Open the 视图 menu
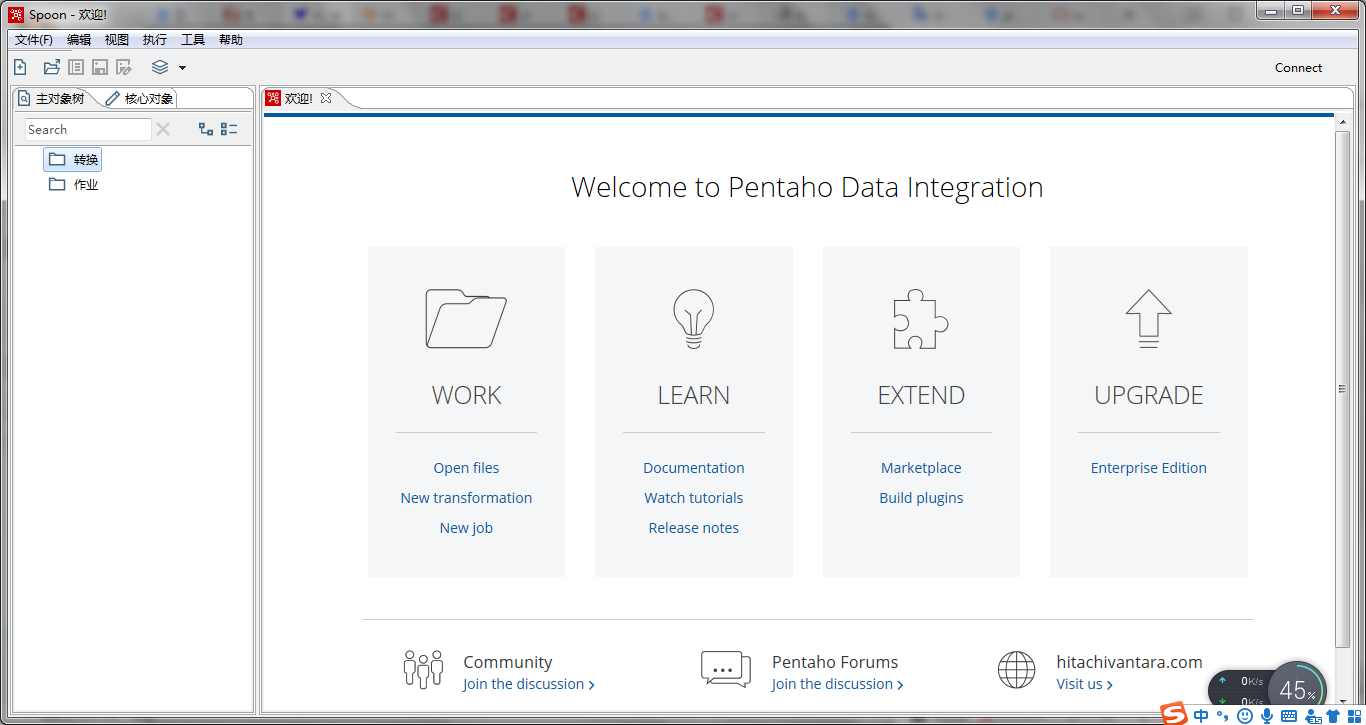The width and height of the screenshot is (1366, 725). tap(117, 40)
